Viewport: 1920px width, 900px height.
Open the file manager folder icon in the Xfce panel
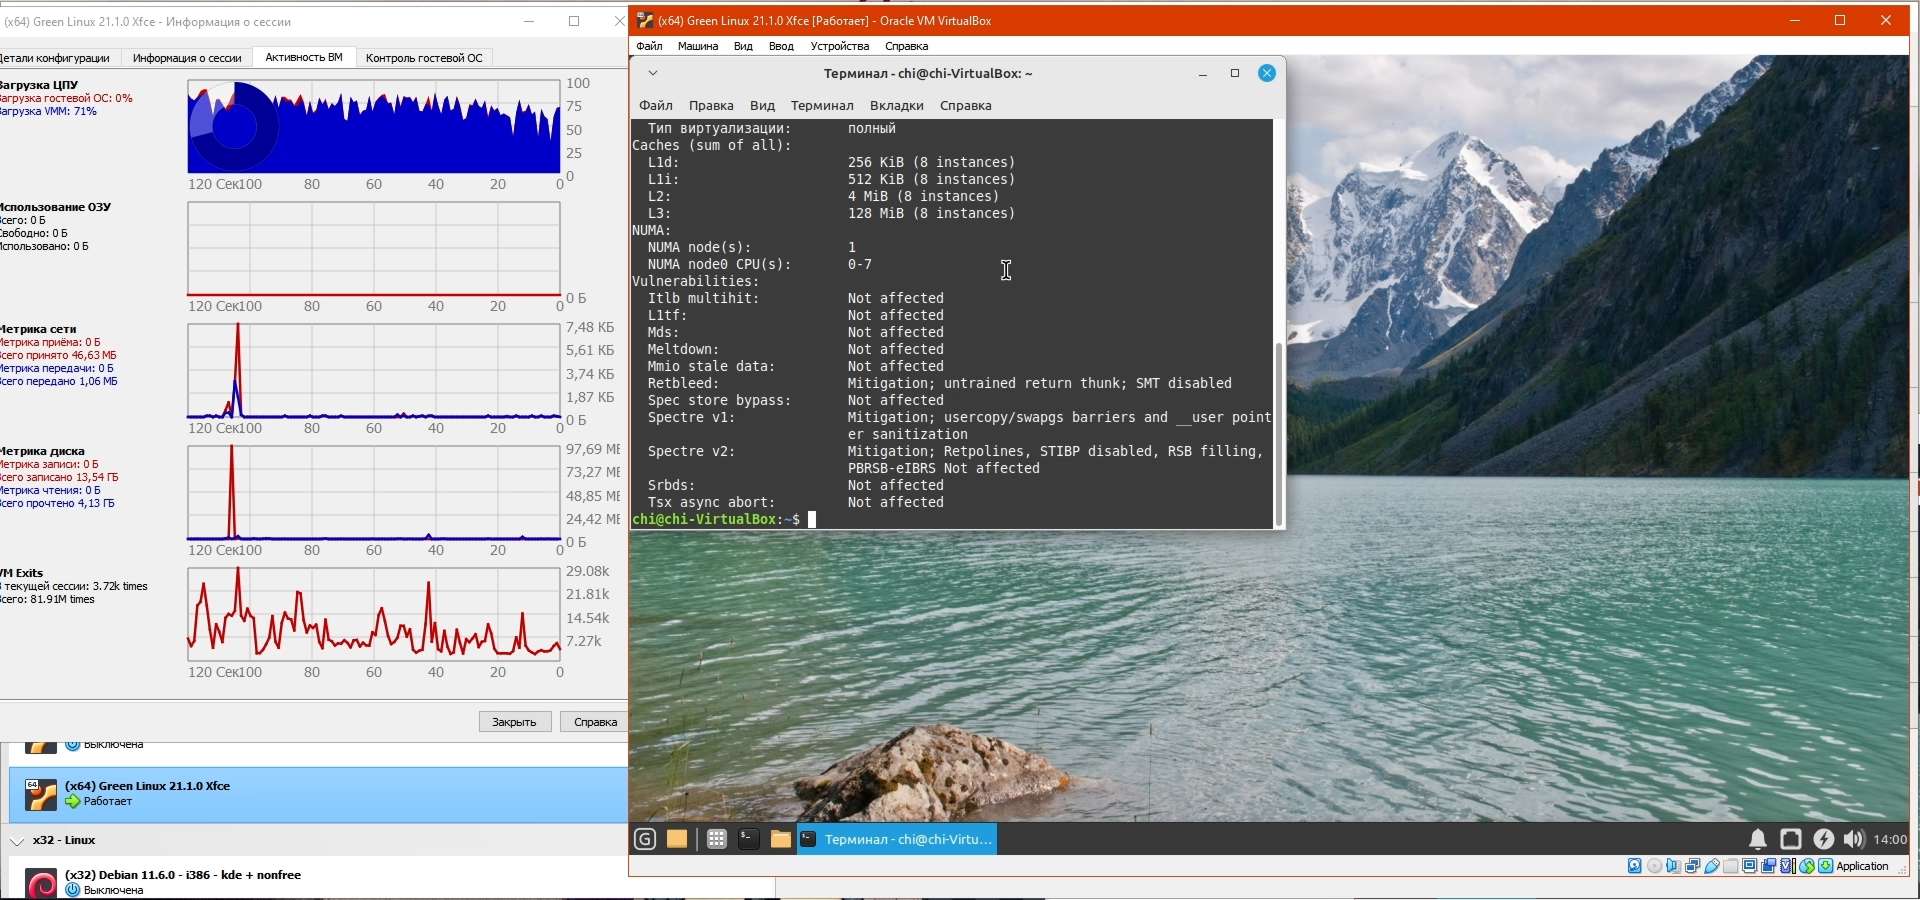pos(780,840)
